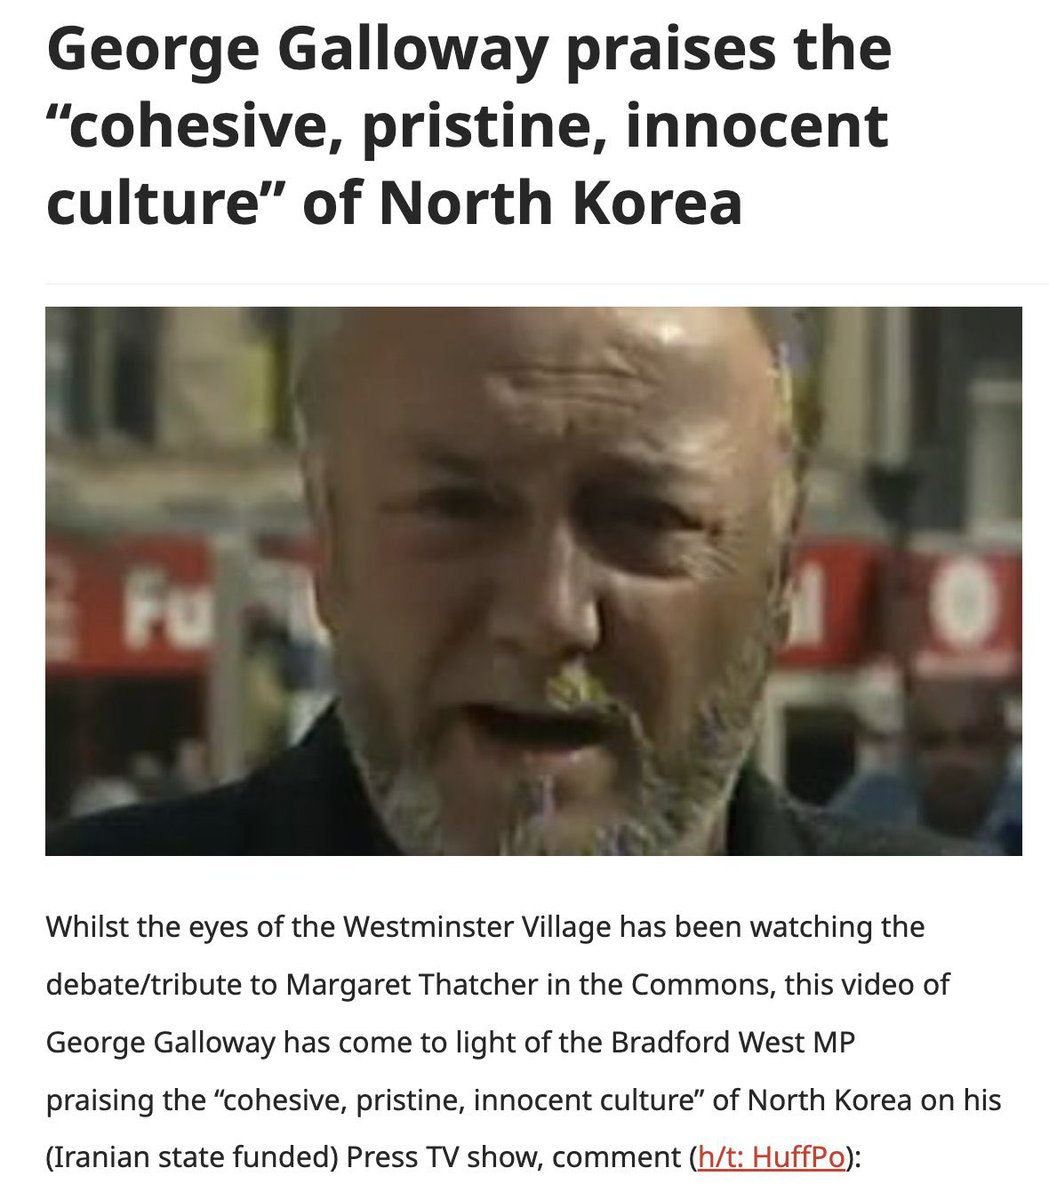Click the article headline about George Galloway
1049x1200 pixels.
tap(469, 126)
